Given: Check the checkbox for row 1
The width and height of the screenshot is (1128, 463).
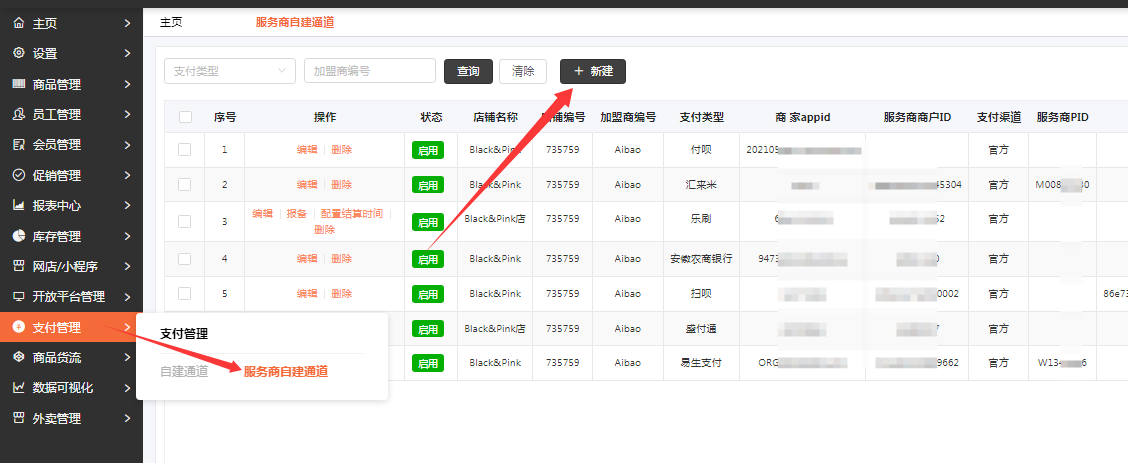Looking at the screenshot, I should pyautogui.click(x=184, y=149).
